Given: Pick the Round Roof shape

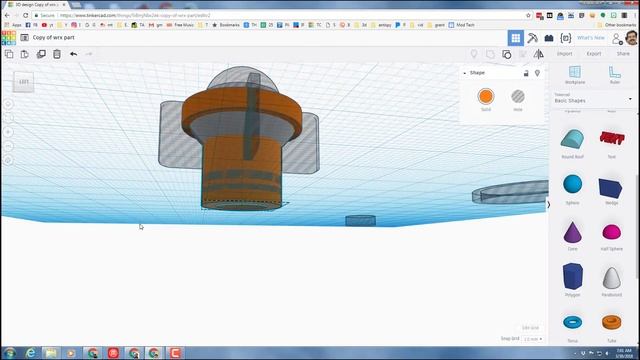Looking at the screenshot, I should [x=572, y=139].
